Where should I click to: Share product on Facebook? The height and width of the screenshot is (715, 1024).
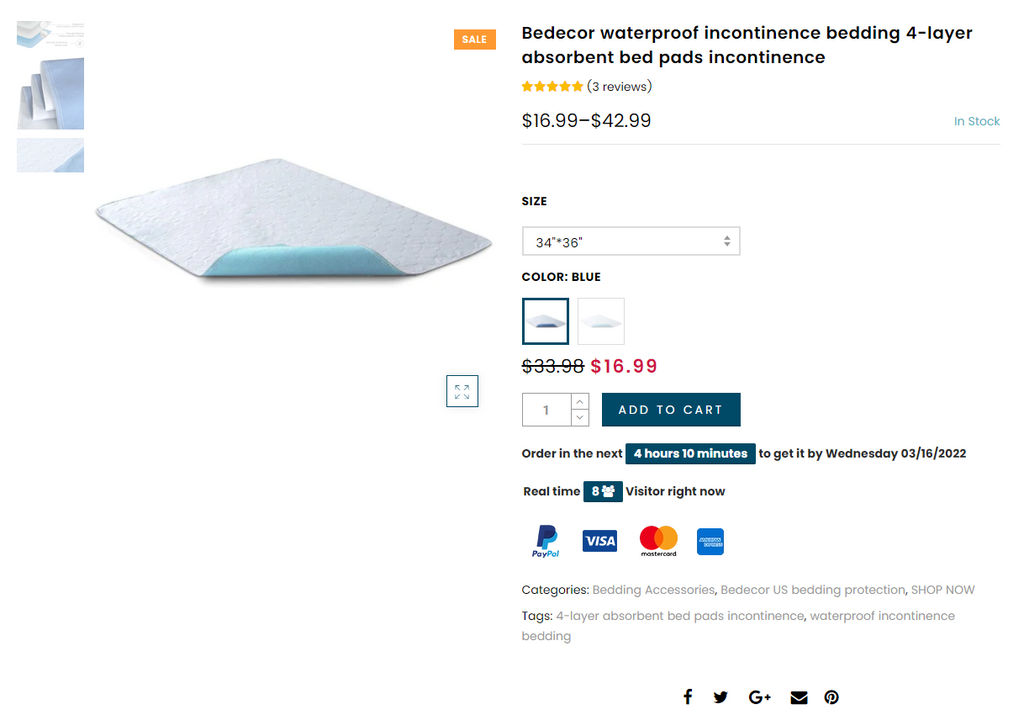click(x=688, y=697)
